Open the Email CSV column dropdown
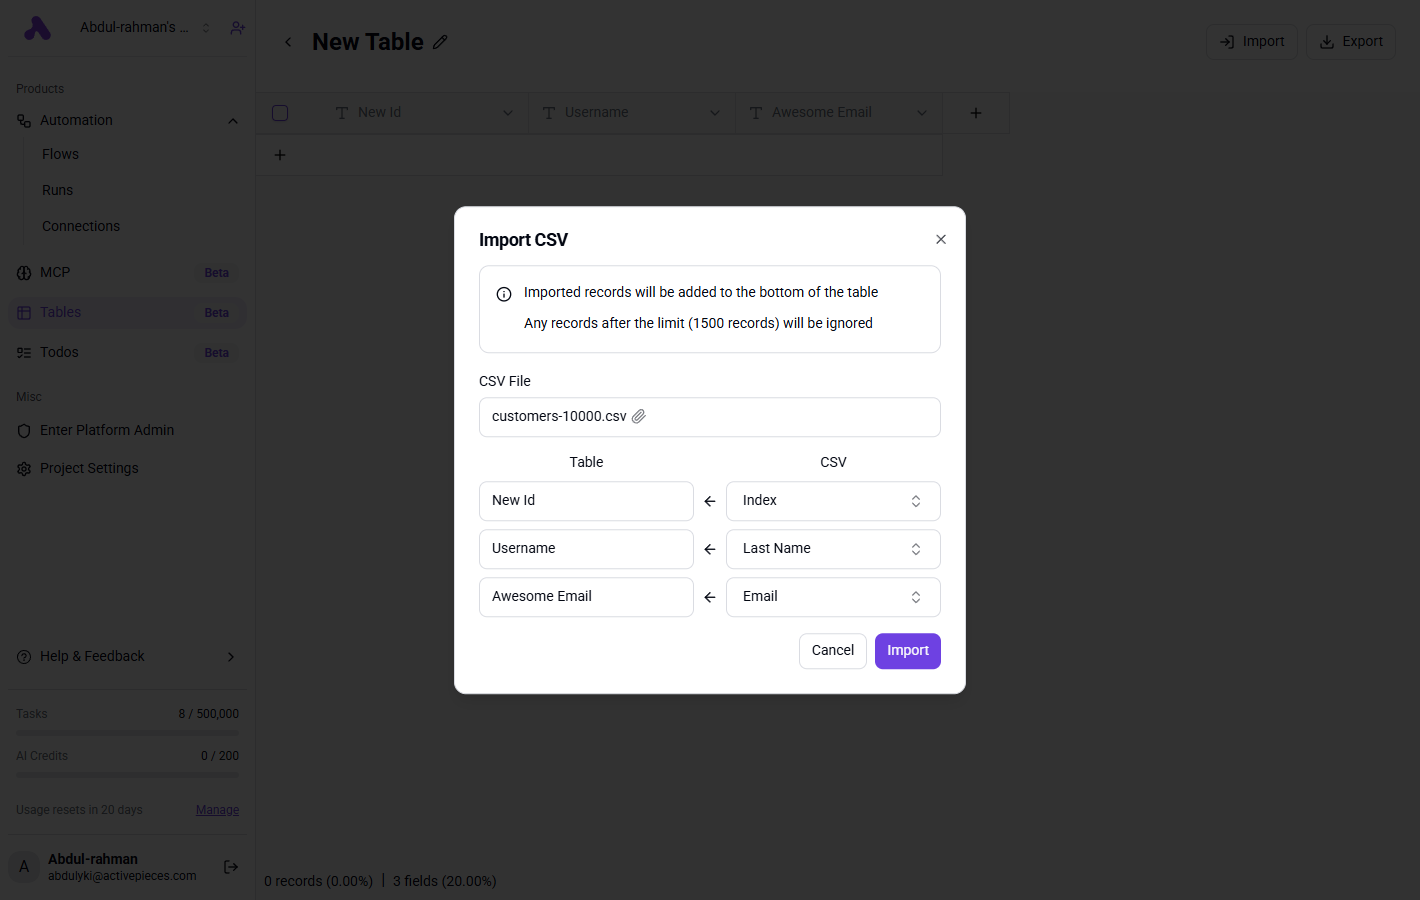This screenshot has width=1420, height=900. (833, 597)
